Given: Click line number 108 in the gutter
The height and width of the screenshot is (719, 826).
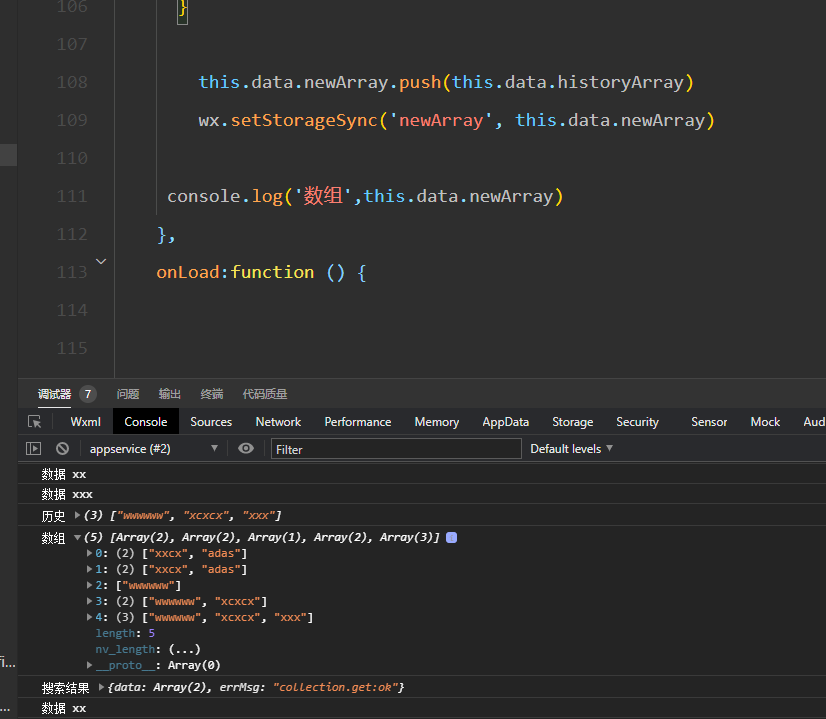Looking at the screenshot, I should (72, 82).
